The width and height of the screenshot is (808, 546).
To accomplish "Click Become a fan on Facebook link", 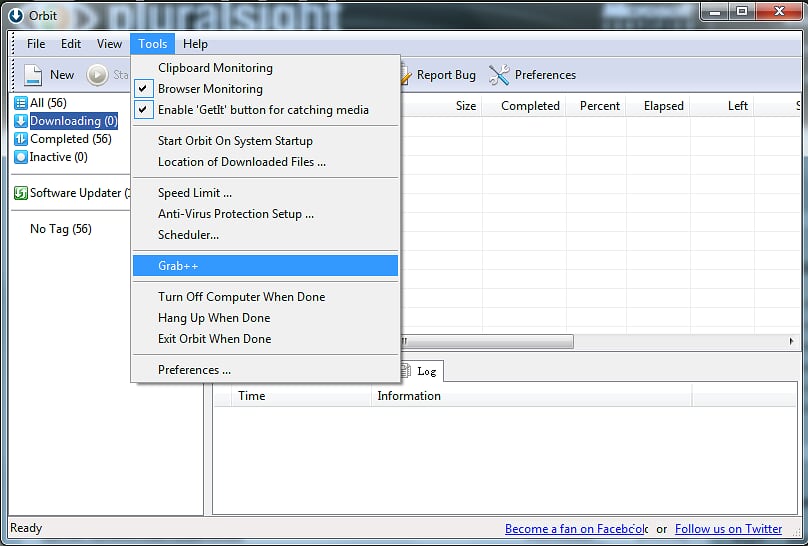I will [576, 528].
